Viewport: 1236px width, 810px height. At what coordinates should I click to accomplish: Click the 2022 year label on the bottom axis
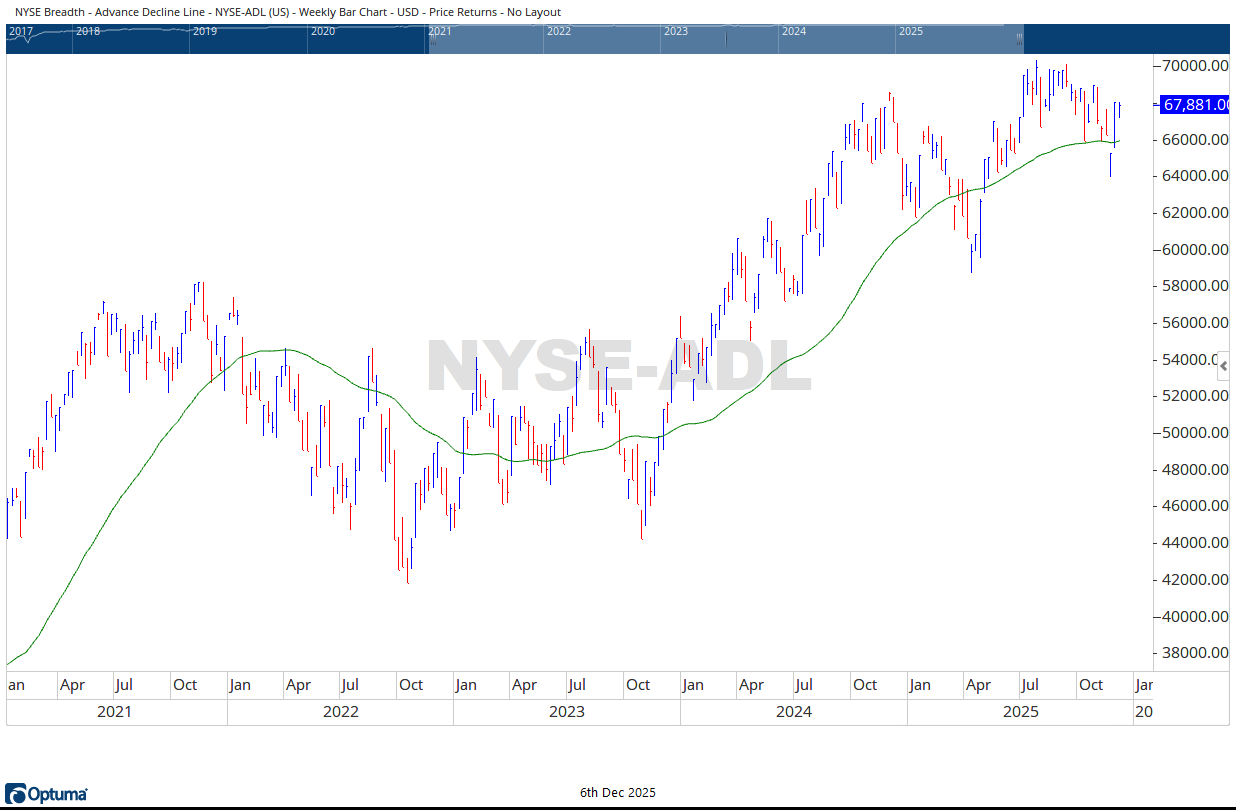340,711
